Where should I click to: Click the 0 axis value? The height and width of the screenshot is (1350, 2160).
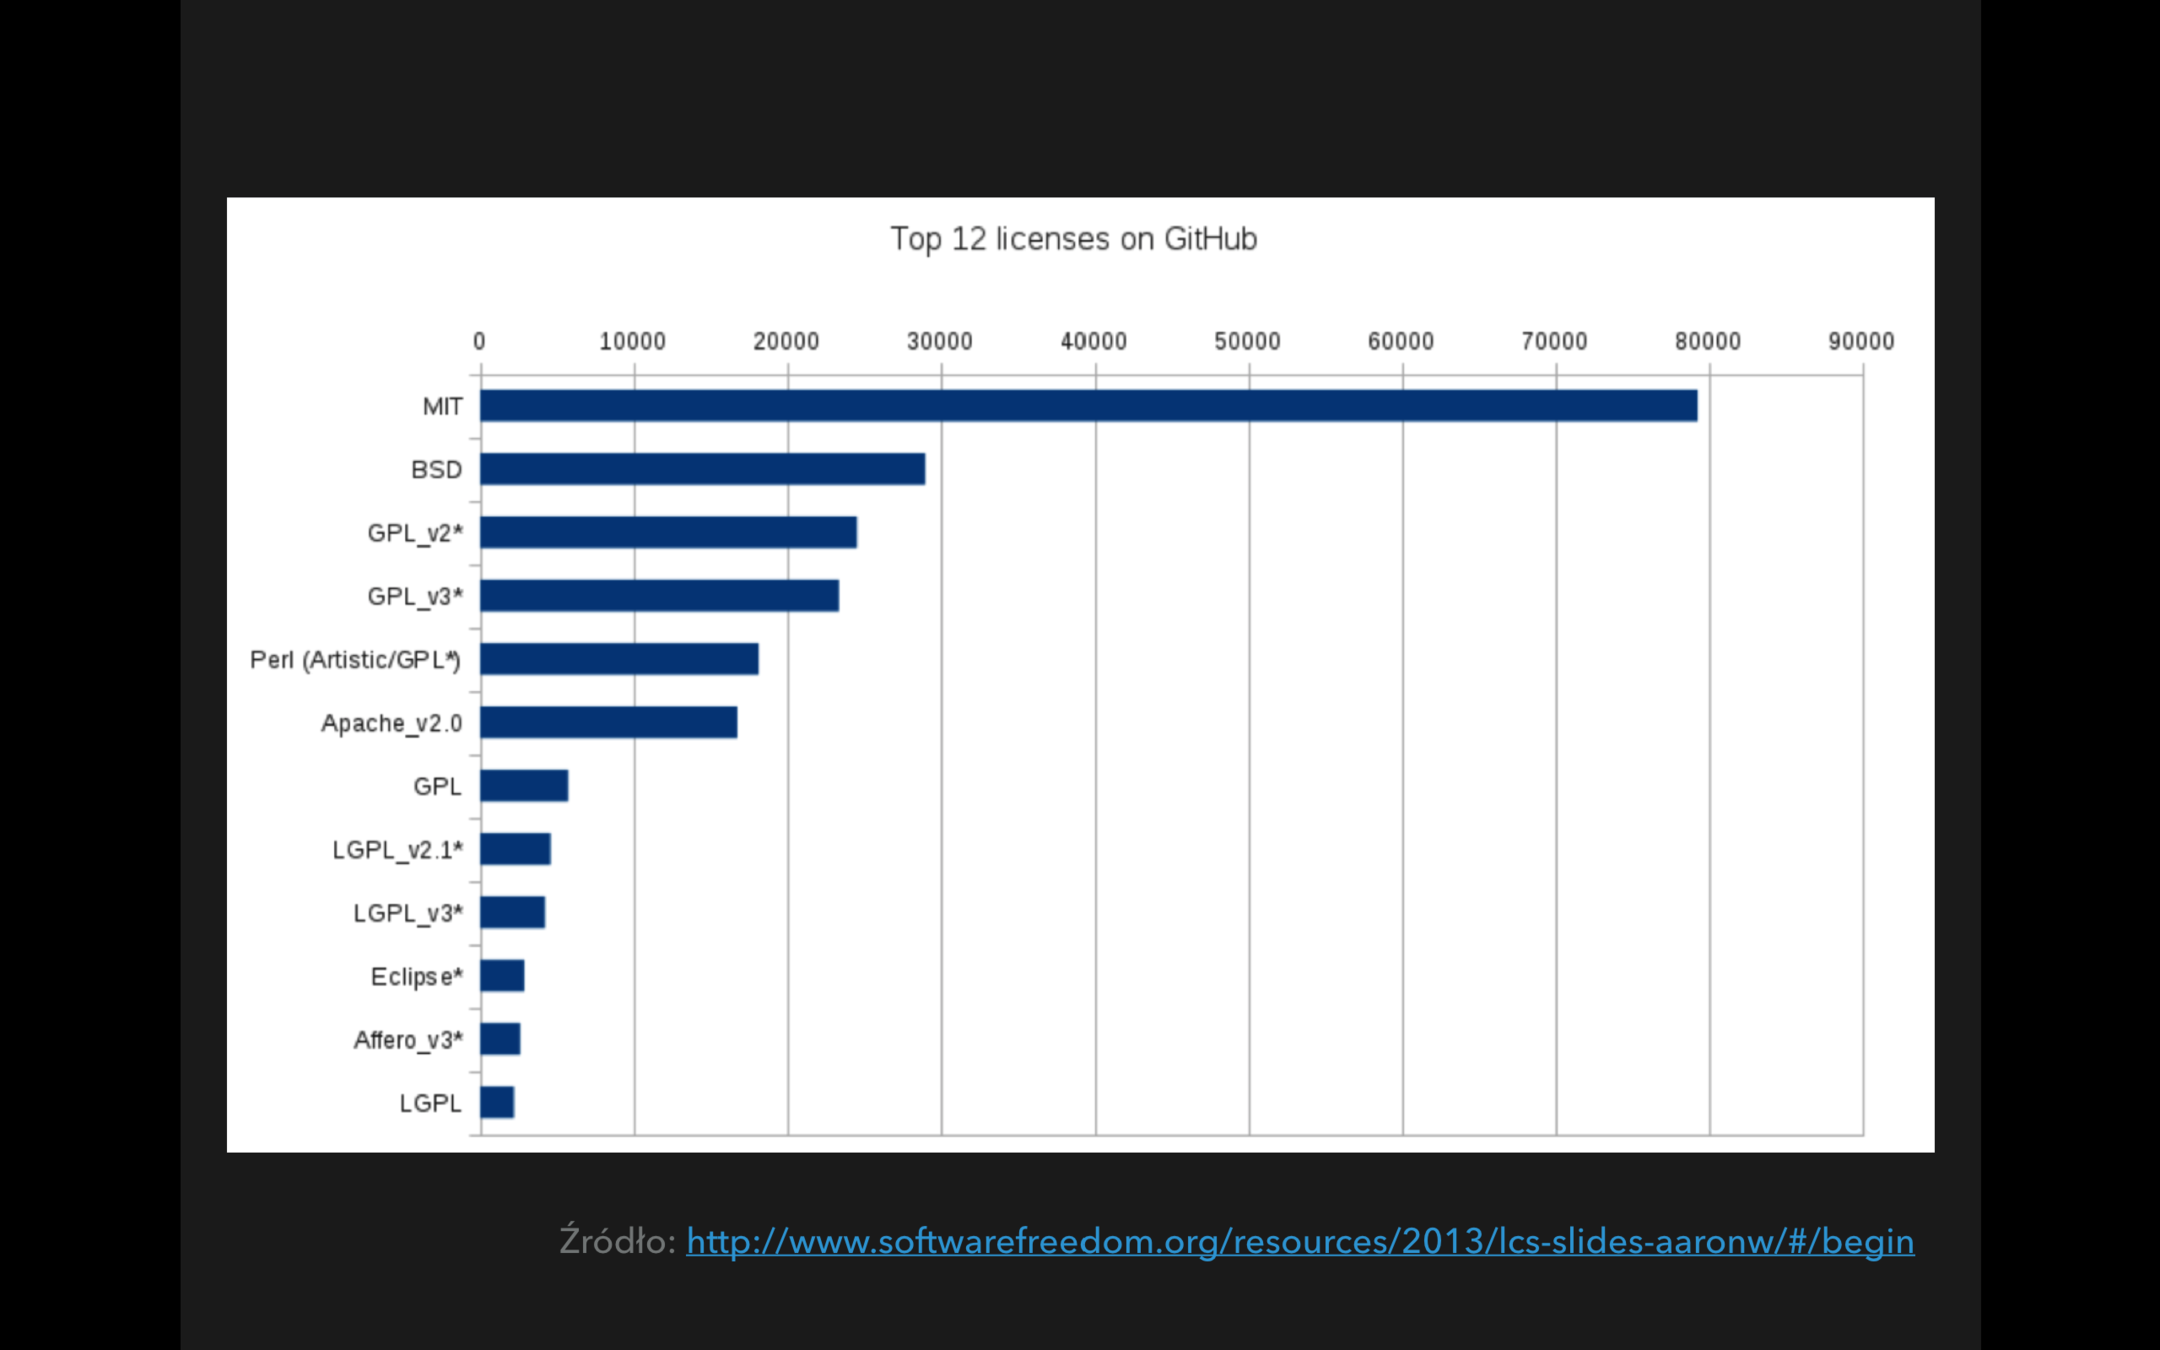coord(479,341)
